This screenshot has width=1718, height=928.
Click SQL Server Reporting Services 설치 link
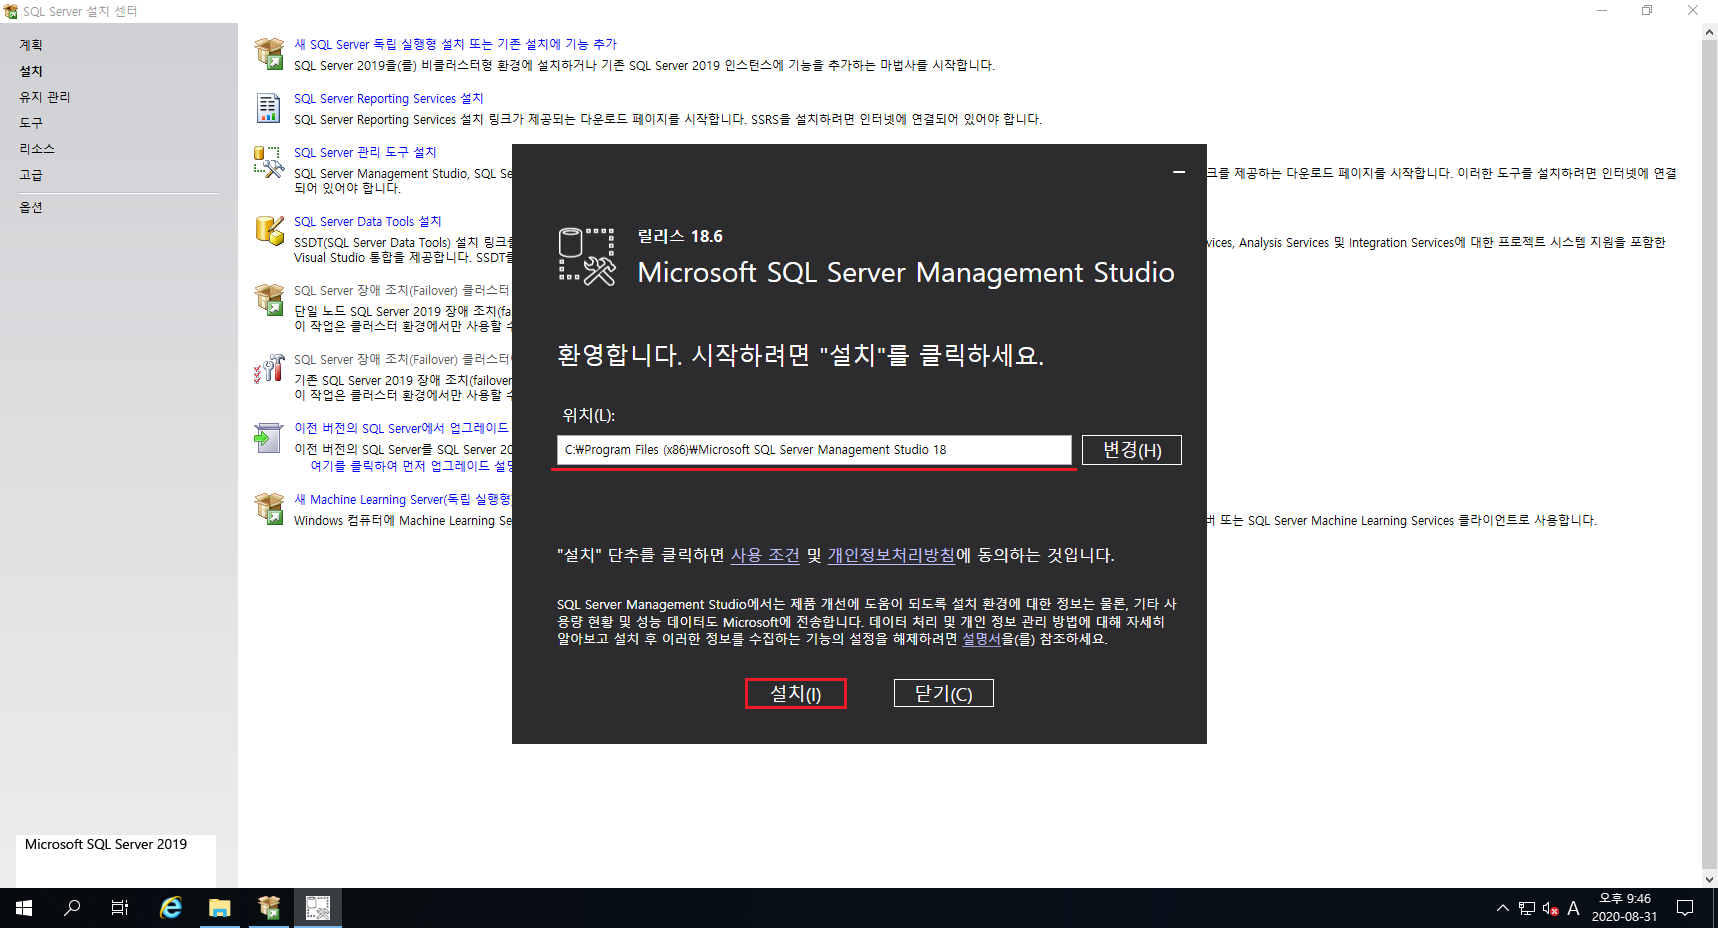388,98
